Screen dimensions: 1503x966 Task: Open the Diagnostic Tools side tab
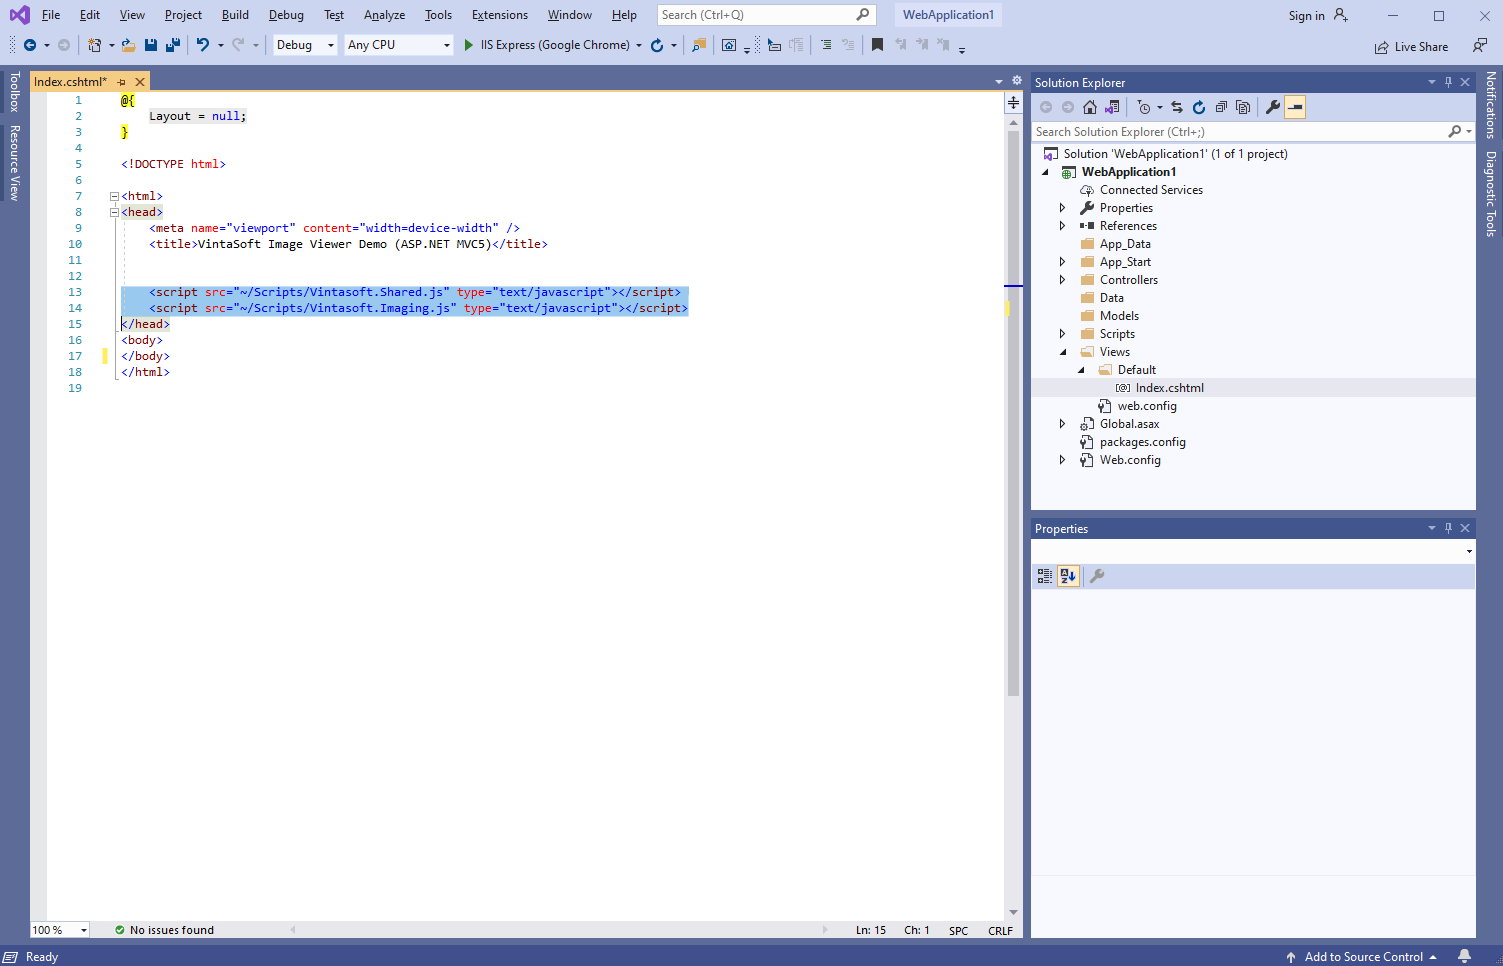click(x=1490, y=194)
